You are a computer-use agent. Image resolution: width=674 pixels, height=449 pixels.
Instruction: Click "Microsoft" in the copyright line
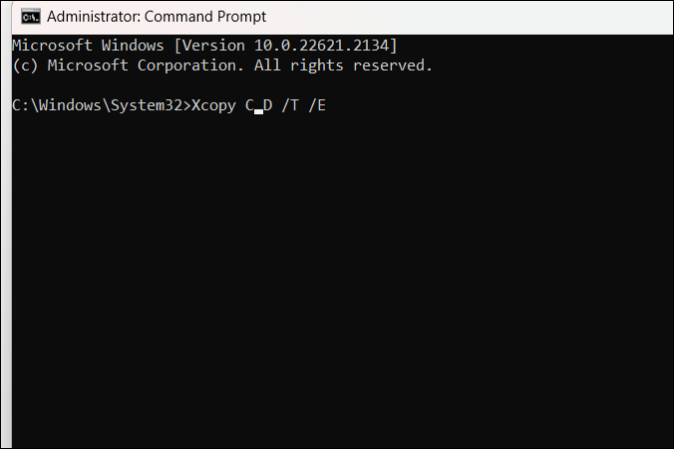(88, 65)
